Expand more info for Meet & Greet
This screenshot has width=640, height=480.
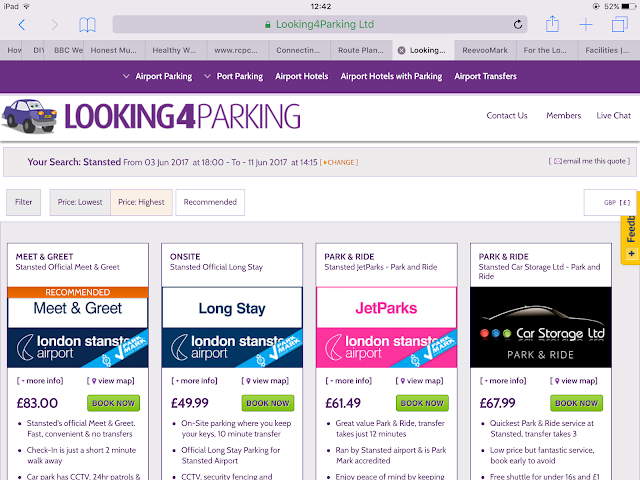(x=40, y=381)
